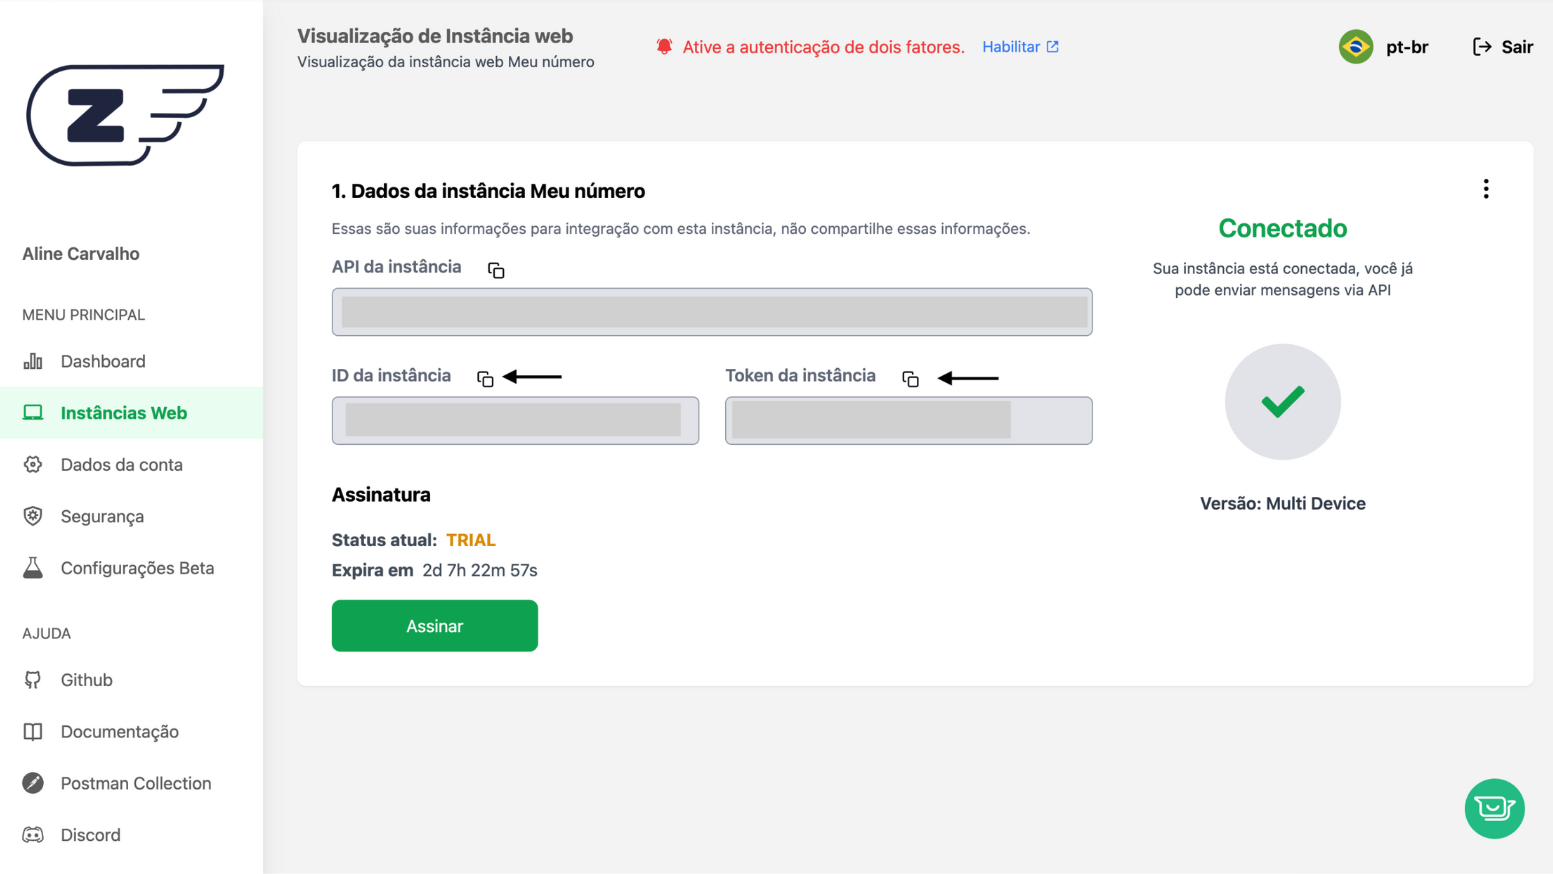
Task: Open Configurações Beta menu item
Action: click(x=137, y=568)
